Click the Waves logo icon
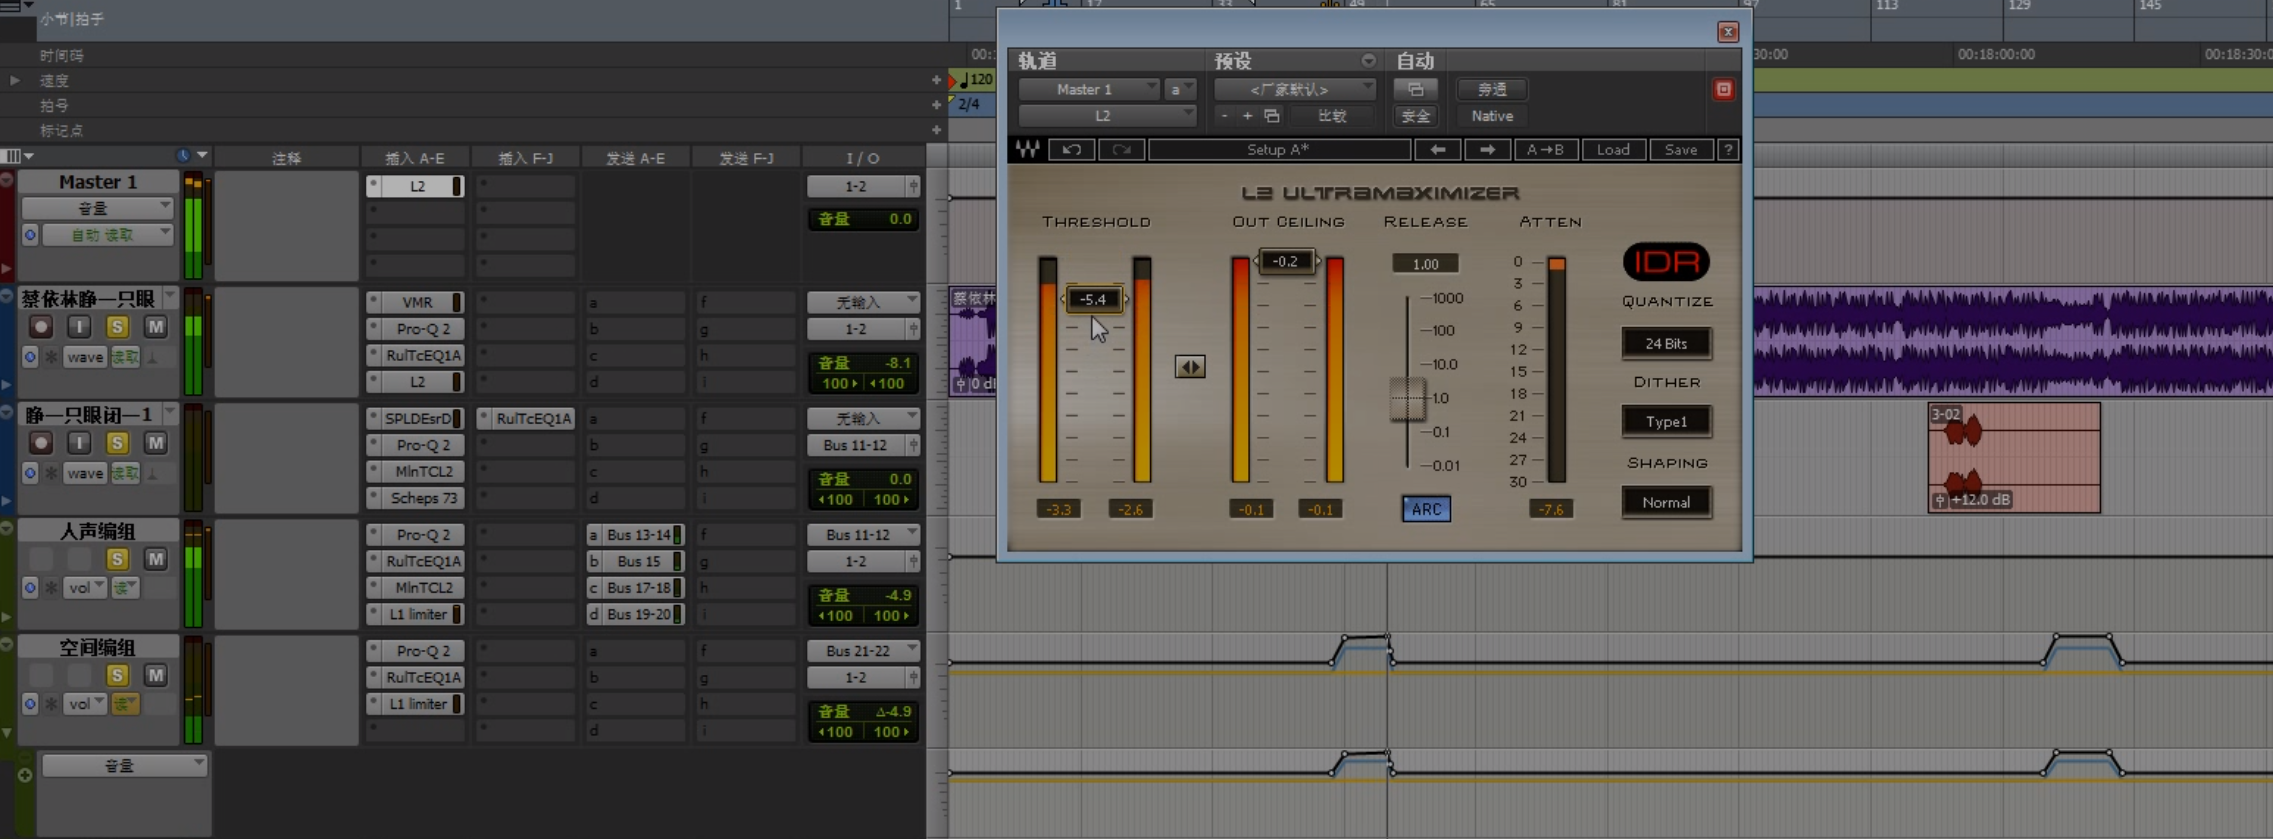Screen dimensions: 2273x839 [1027, 150]
